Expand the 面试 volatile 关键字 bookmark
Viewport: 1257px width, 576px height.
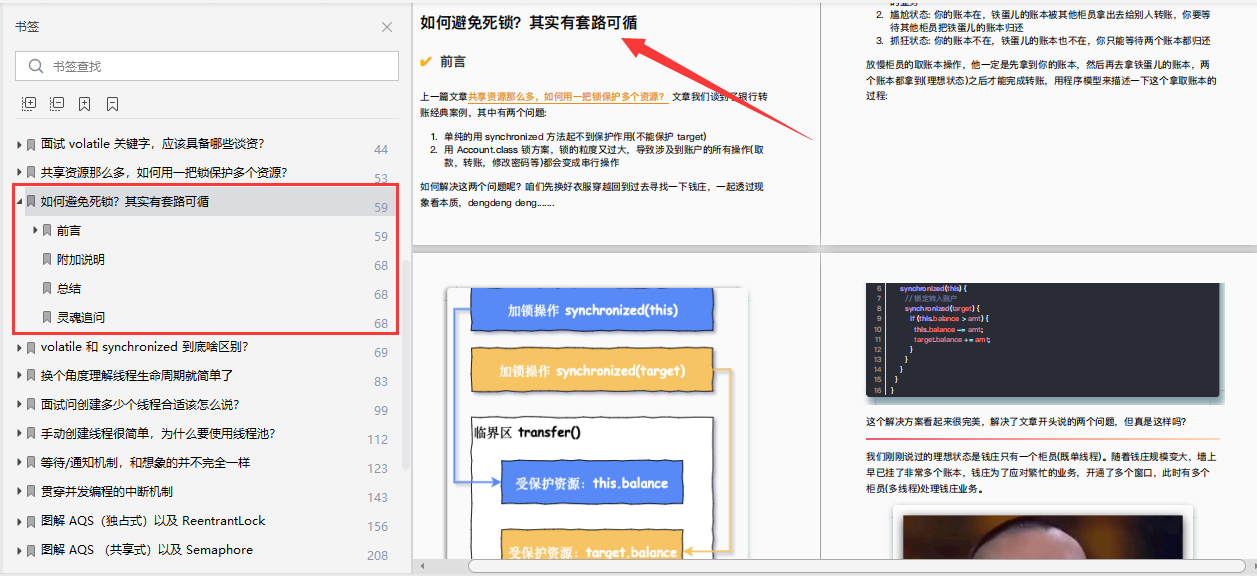[x=19, y=144]
